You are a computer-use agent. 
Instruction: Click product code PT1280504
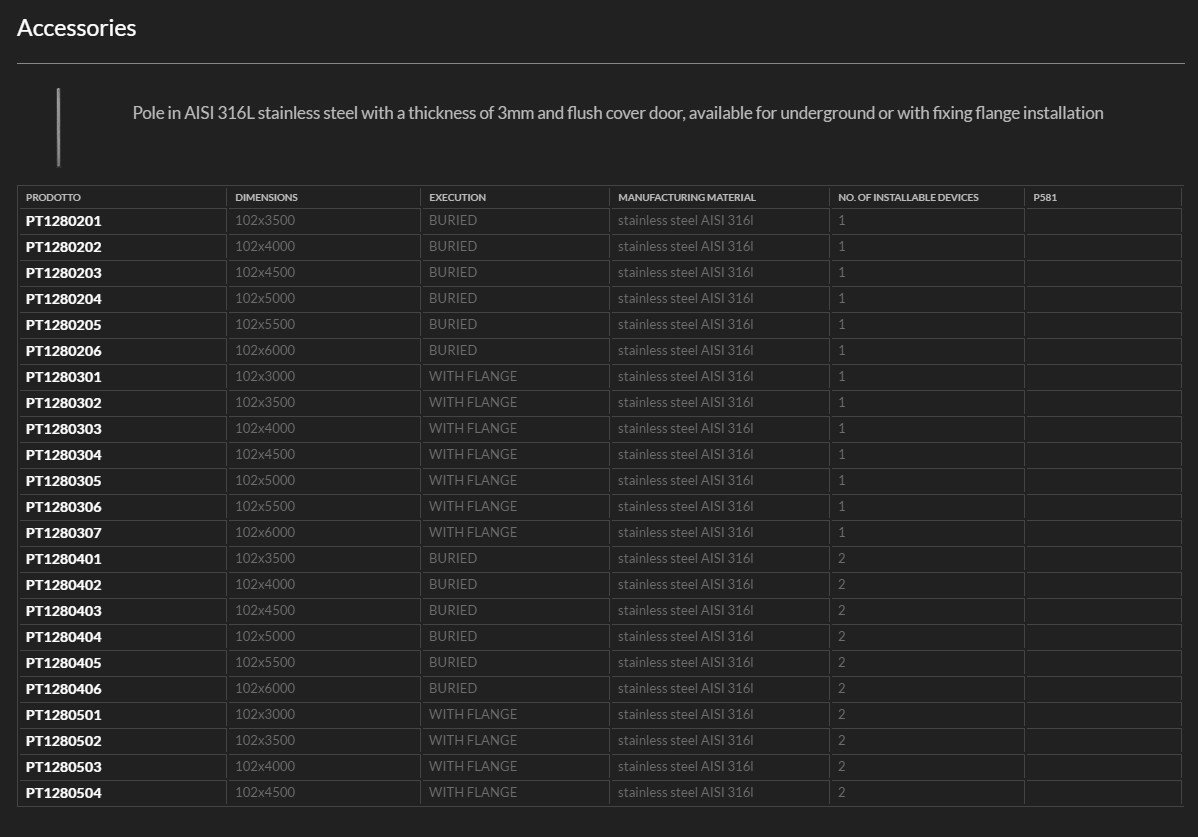point(64,793)
